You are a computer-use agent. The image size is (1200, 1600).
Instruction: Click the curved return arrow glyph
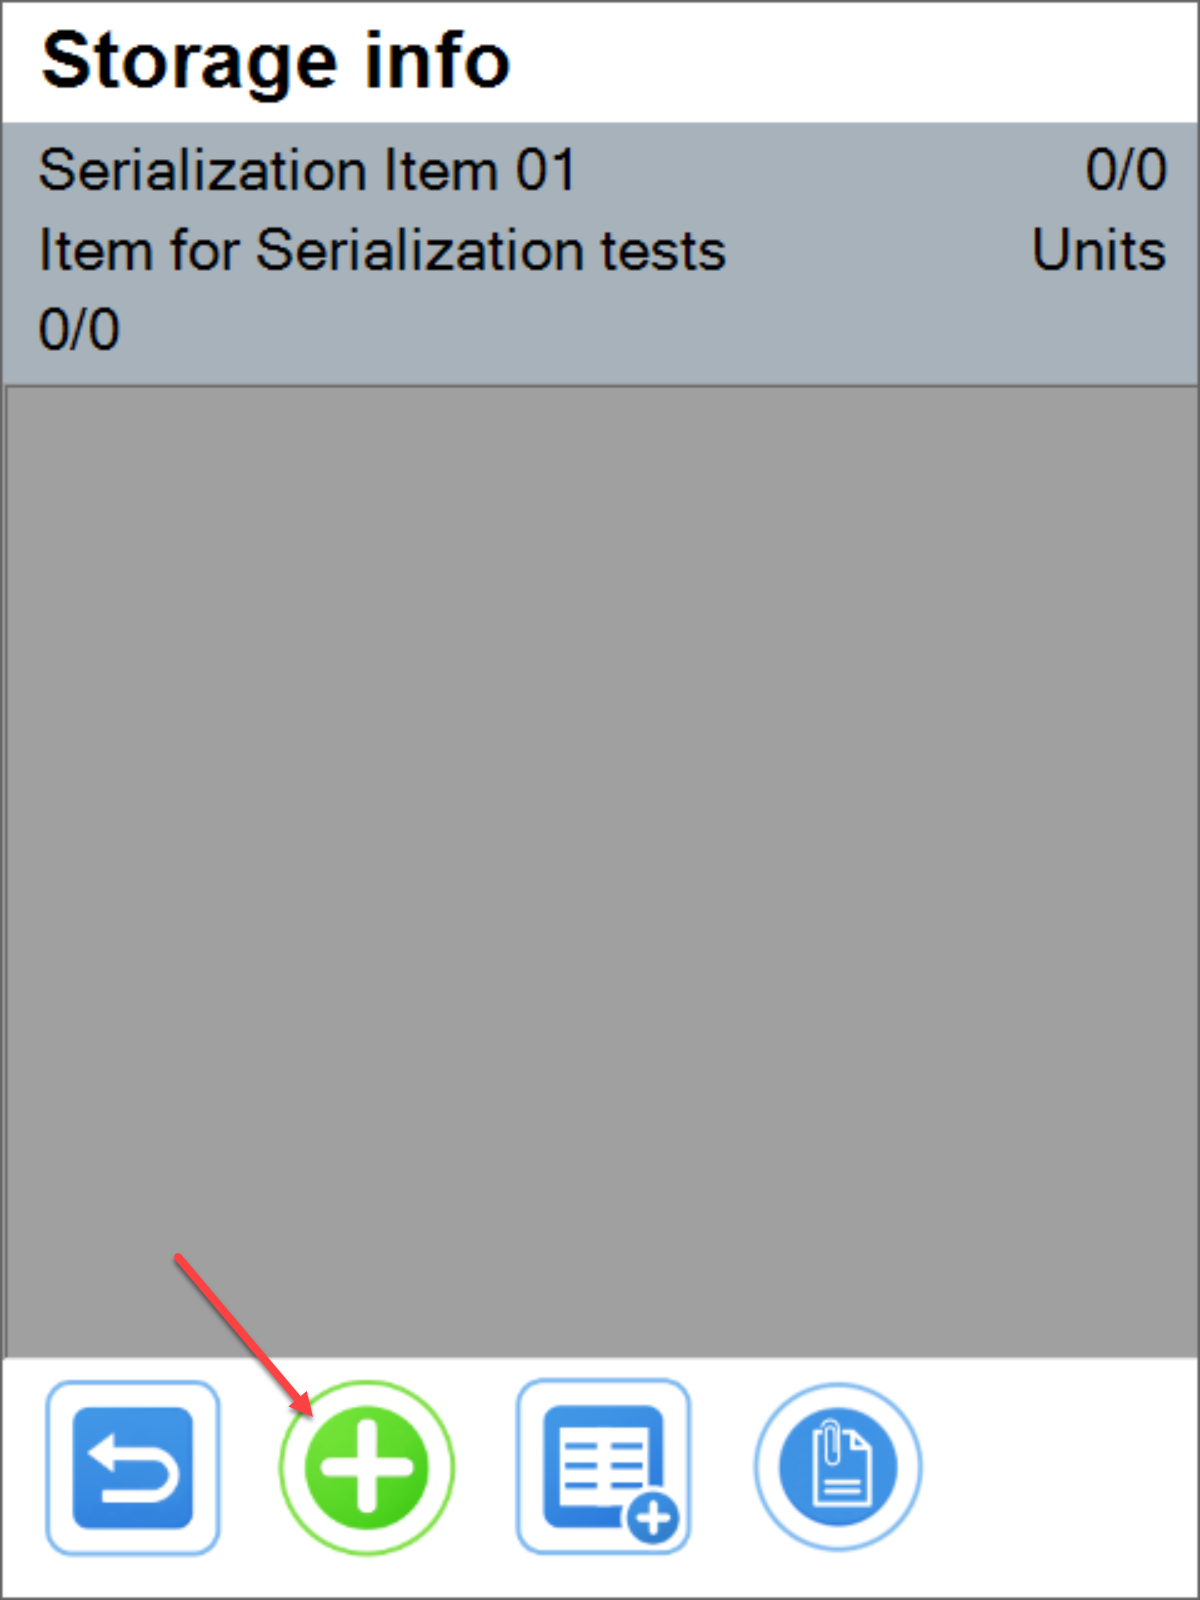pos(133,1468)
